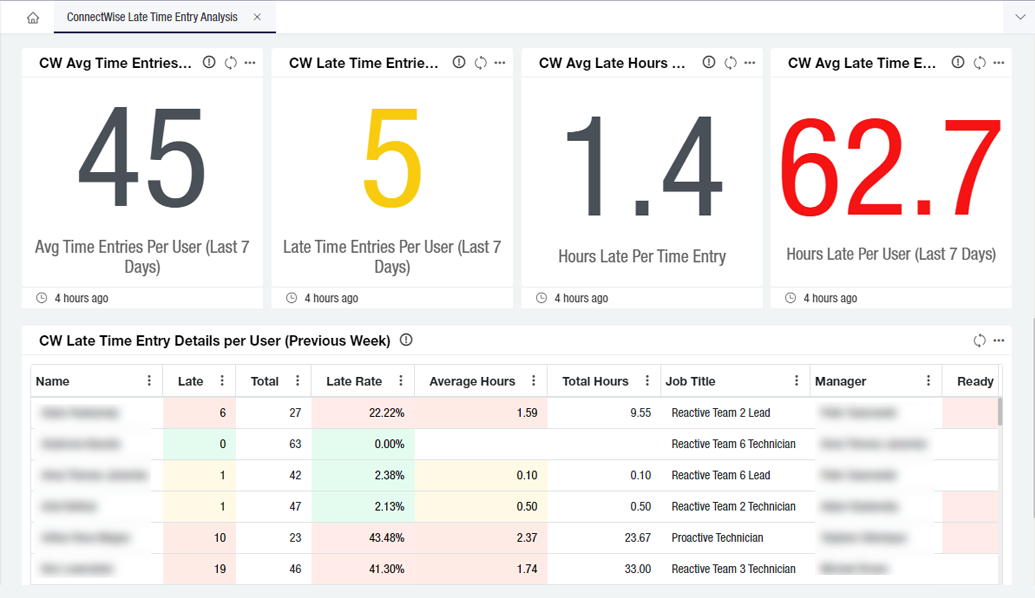
Task: Select the 9.55 total hours cell
Action: point(604,413)
